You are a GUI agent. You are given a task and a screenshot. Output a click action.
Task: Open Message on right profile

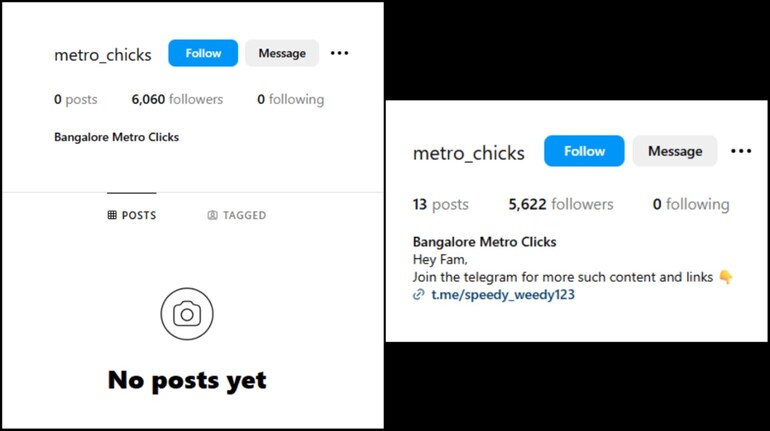pos(675,151)
